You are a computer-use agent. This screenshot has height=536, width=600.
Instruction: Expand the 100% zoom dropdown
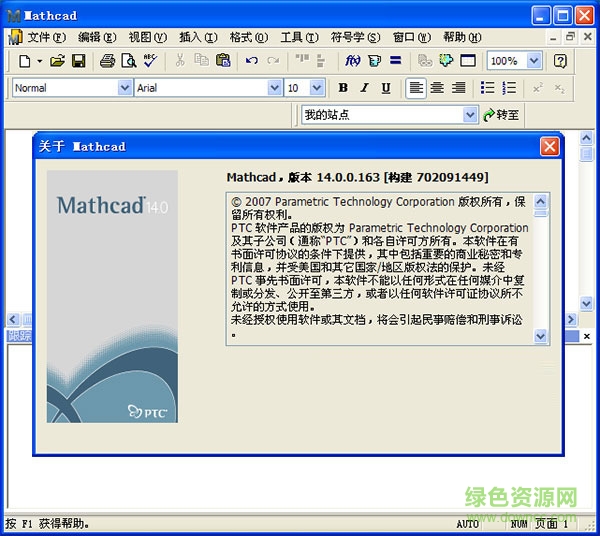(x=534, y=61)
